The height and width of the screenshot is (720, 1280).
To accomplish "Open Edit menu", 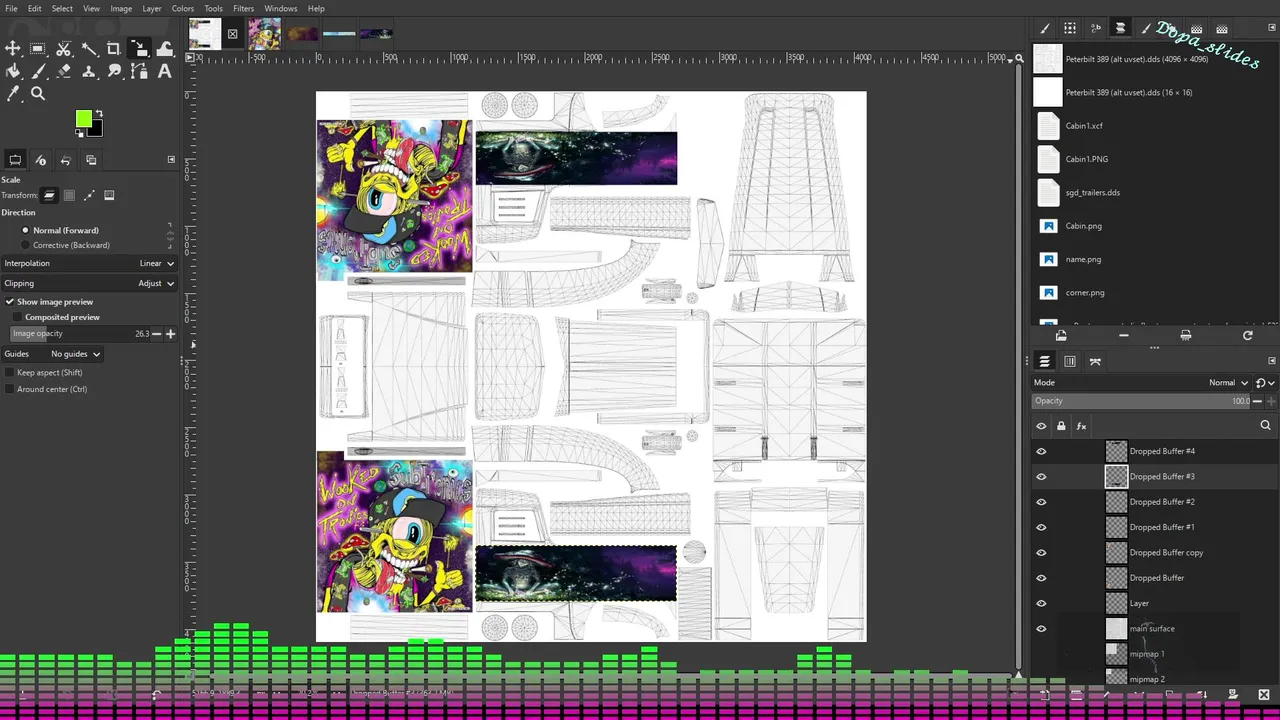I will click(35, 9).
